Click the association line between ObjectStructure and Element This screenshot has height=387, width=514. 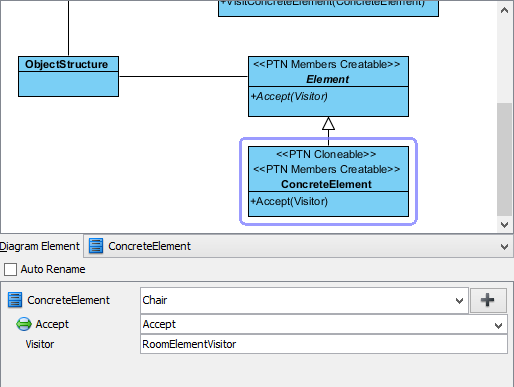pos(183,76)
